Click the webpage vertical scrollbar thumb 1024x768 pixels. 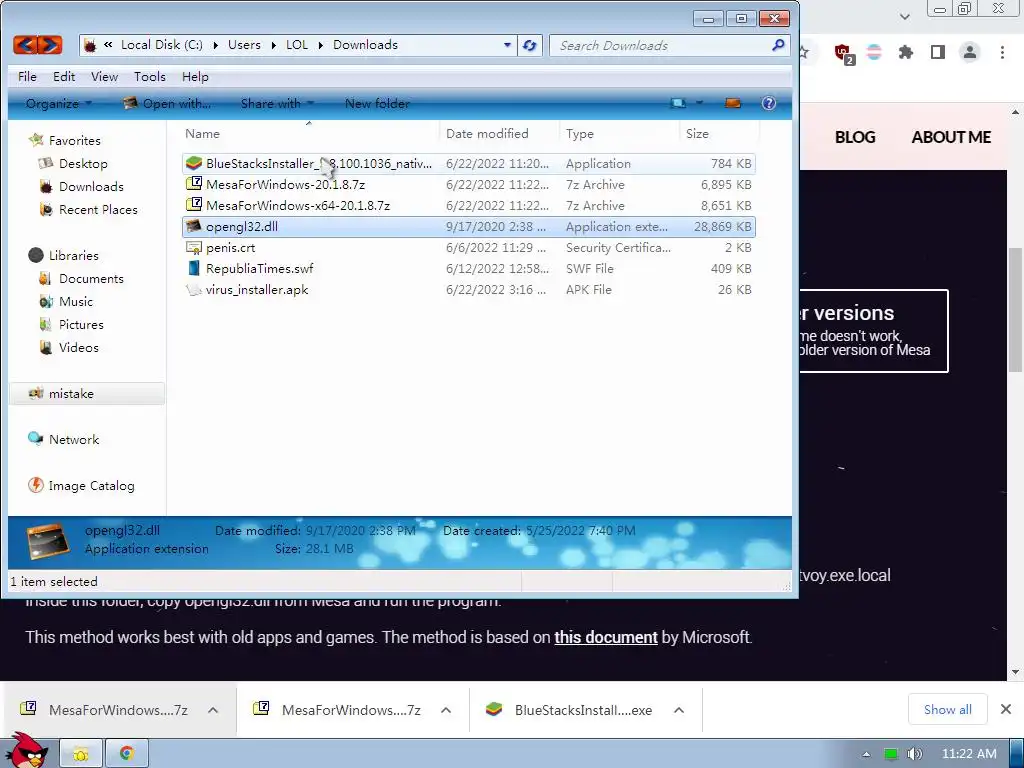(x=1015, y=310)
